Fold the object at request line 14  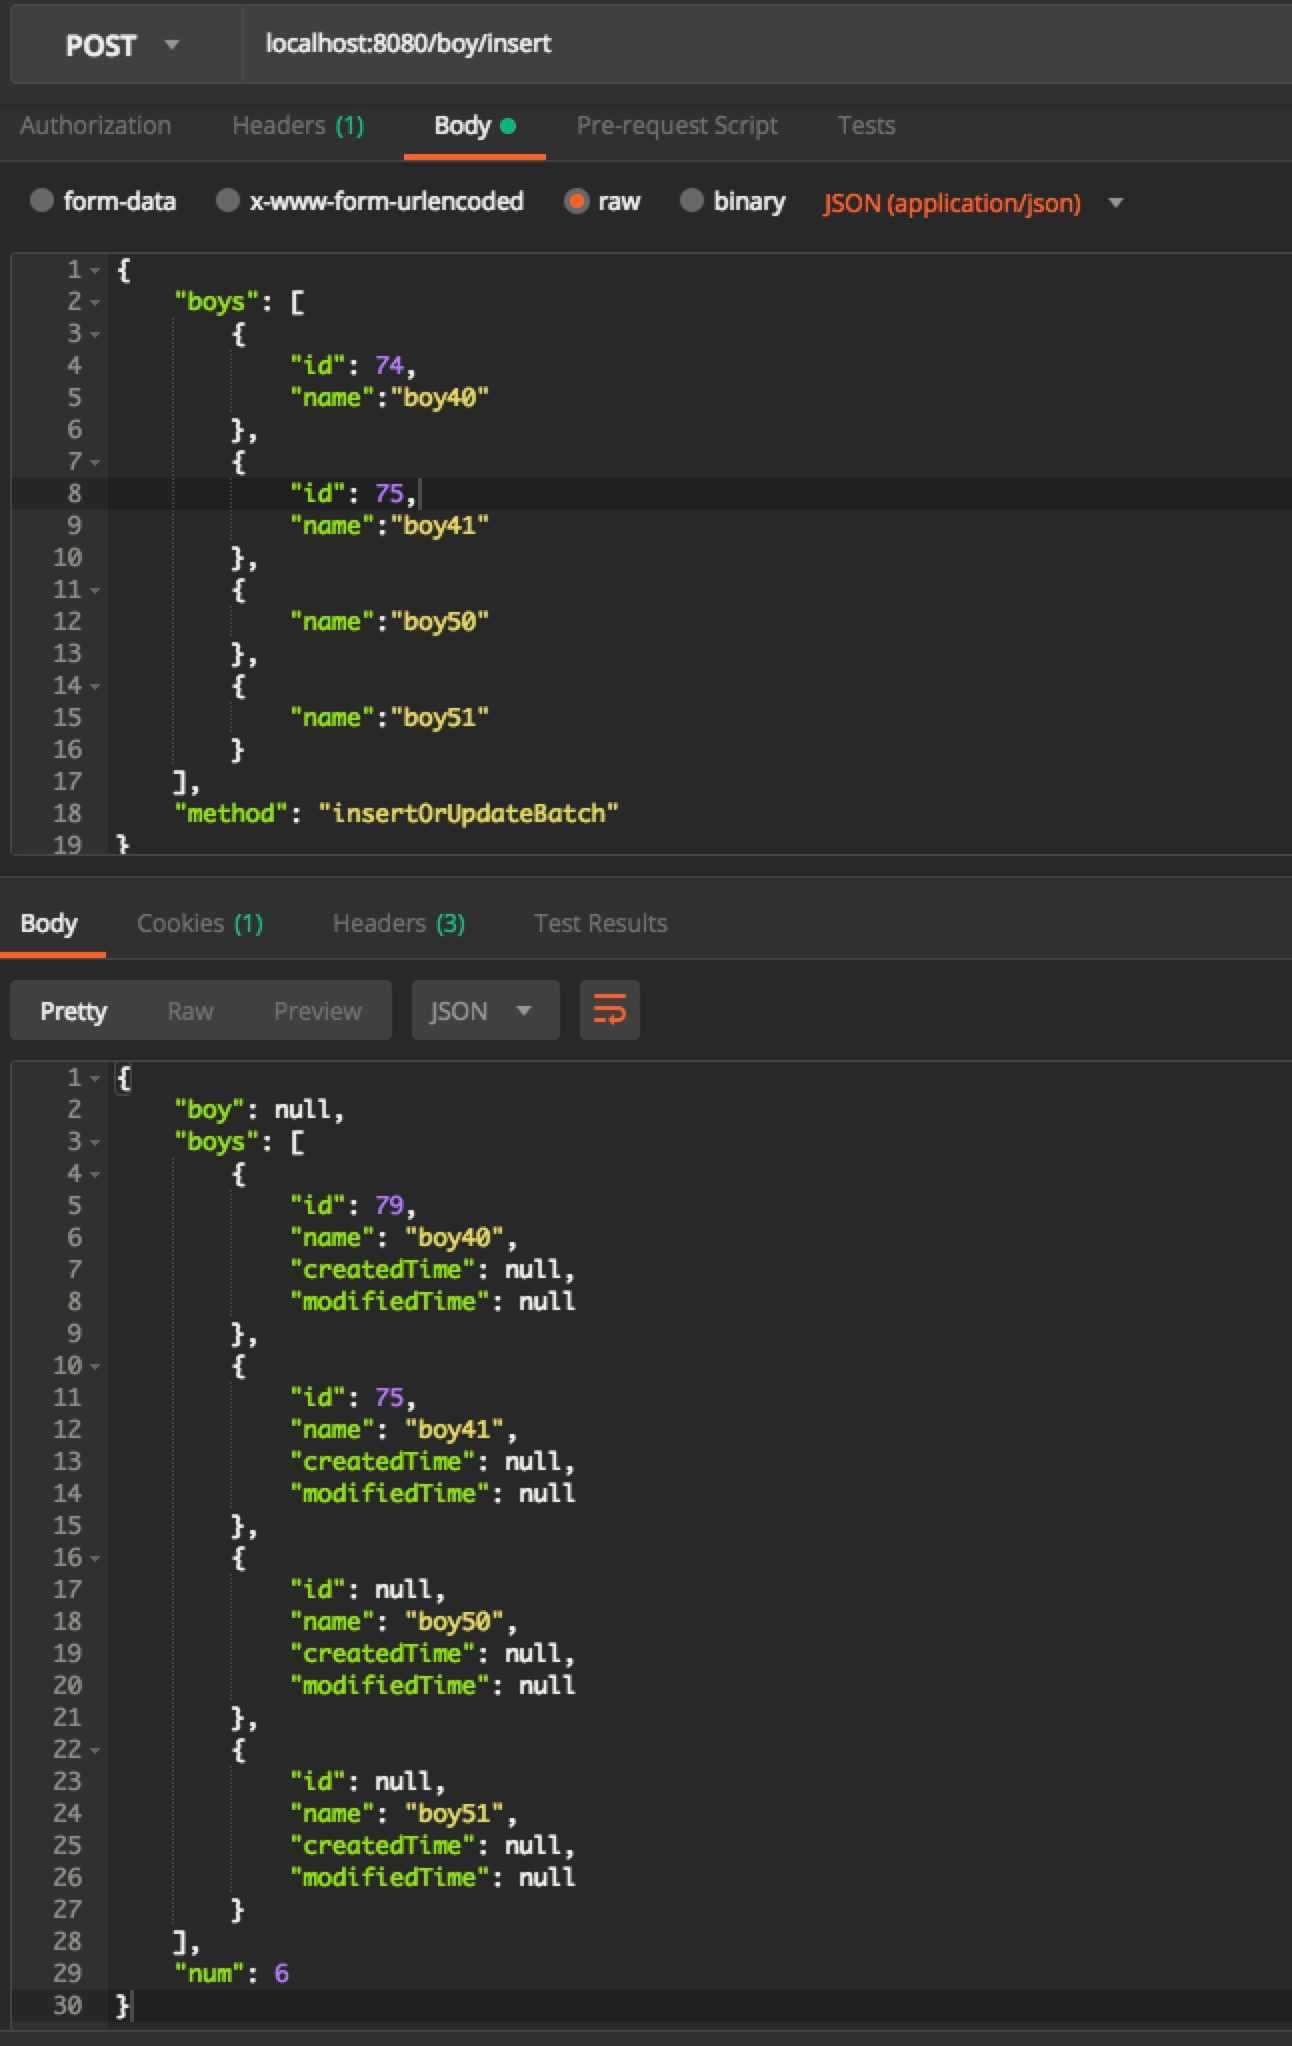pyautogui.click(x=95, y=687)
